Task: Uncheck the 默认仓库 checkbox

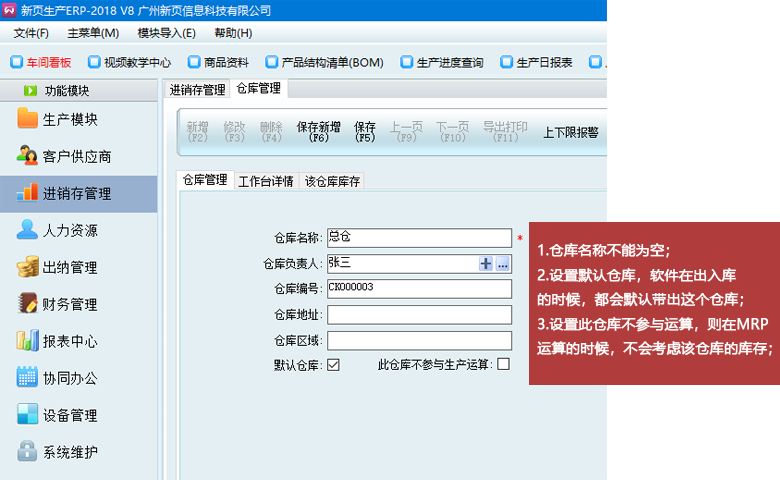Action: click(x=334, y=365)
